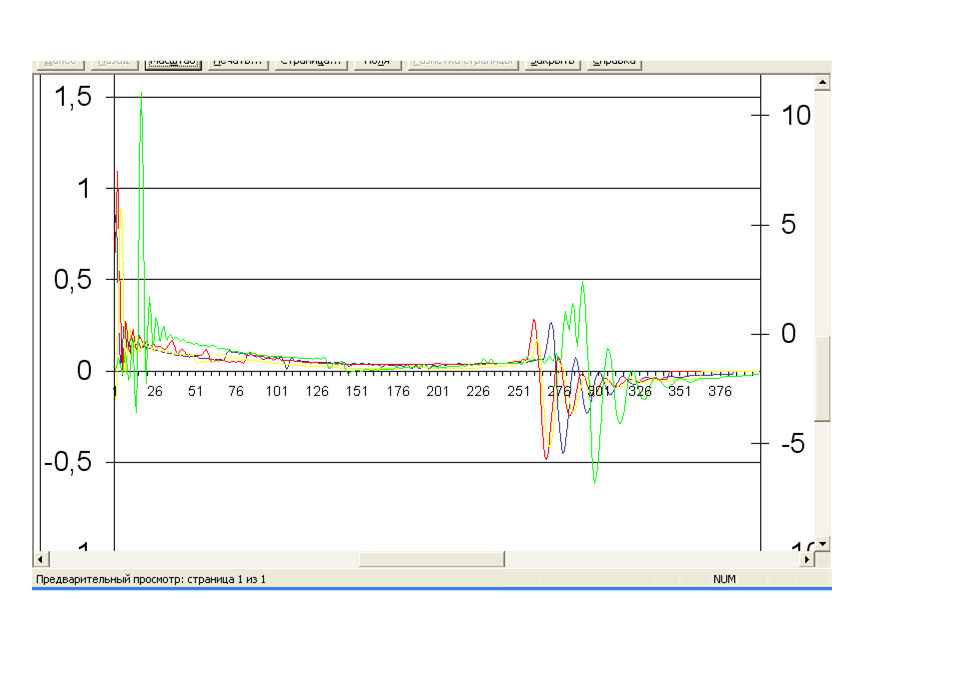Close the preview with Закрыть
Viewport: 968px width, 680px height.
tap(553, 64)
